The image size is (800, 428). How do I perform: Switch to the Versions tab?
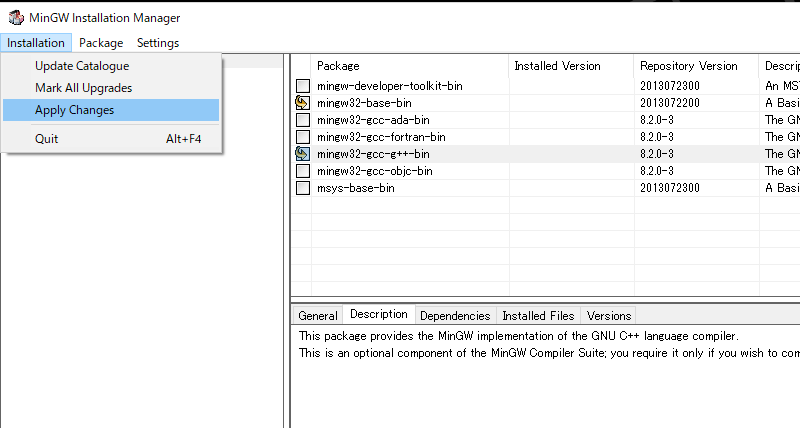click(x=609, y=316)
